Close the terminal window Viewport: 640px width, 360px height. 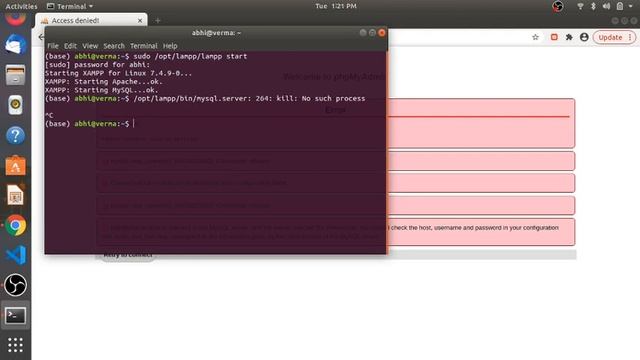pyautogui.click(x=382, y=33)
